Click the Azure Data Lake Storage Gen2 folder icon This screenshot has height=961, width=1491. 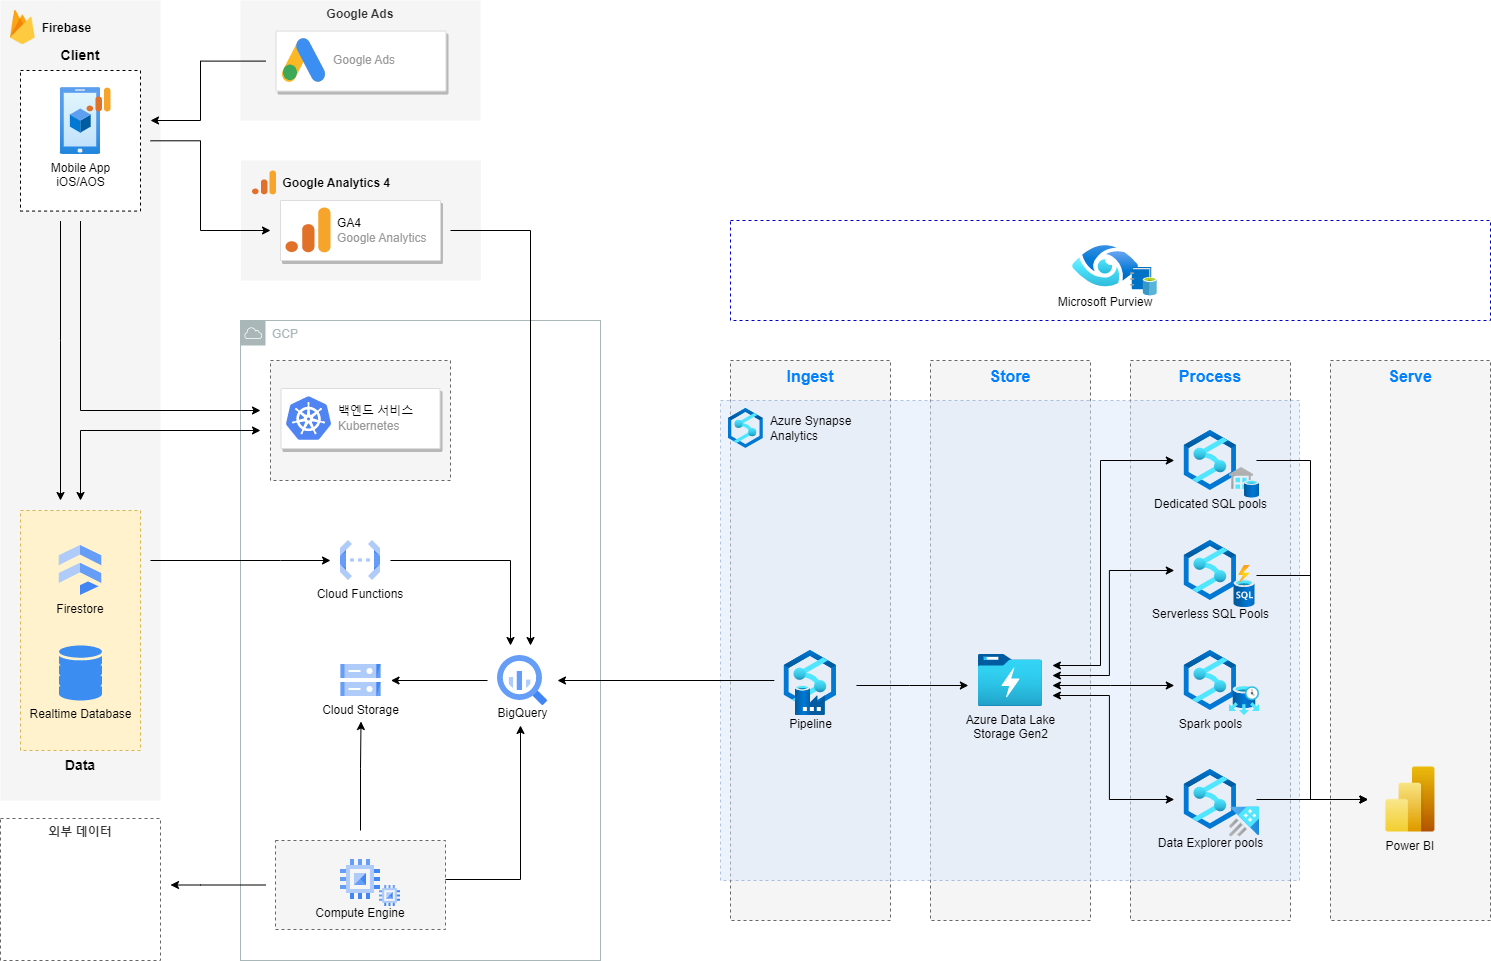(x=1010, y=680)
